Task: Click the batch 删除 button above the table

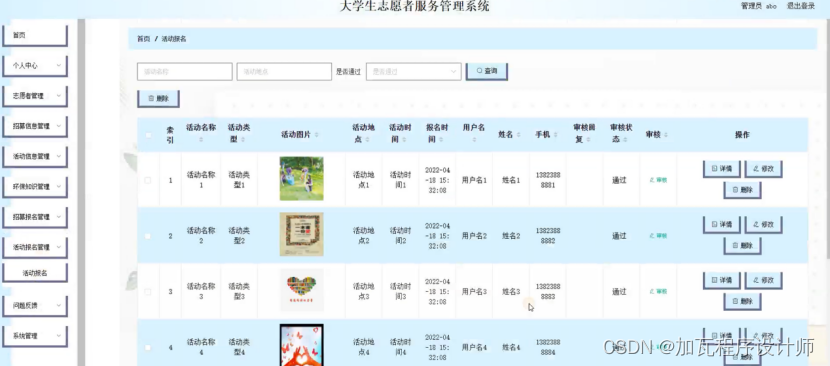Action: click(x=158, y=99)
